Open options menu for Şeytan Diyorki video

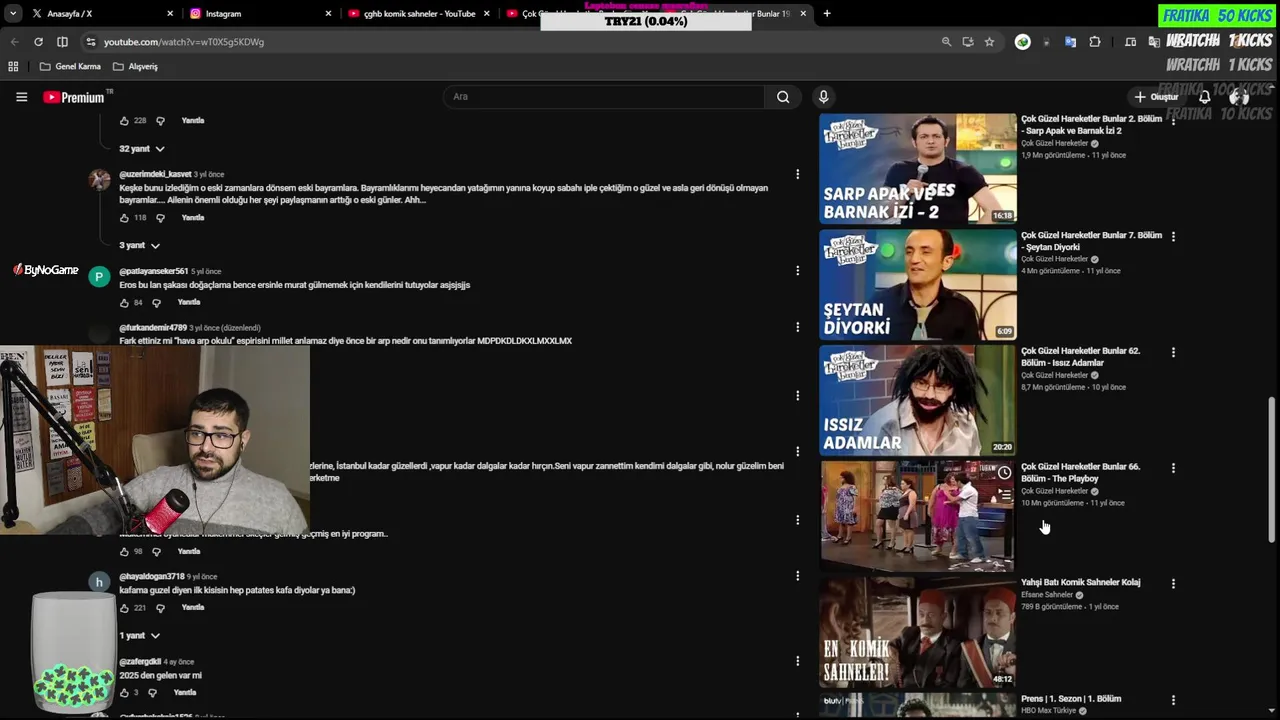coord(1173,236)
